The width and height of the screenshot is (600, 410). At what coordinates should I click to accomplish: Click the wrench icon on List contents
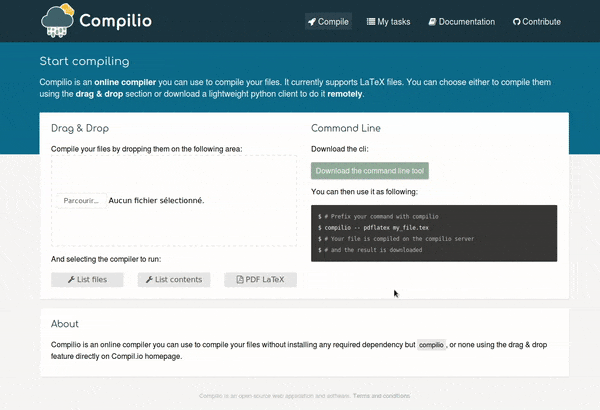(x=149, y=280)
